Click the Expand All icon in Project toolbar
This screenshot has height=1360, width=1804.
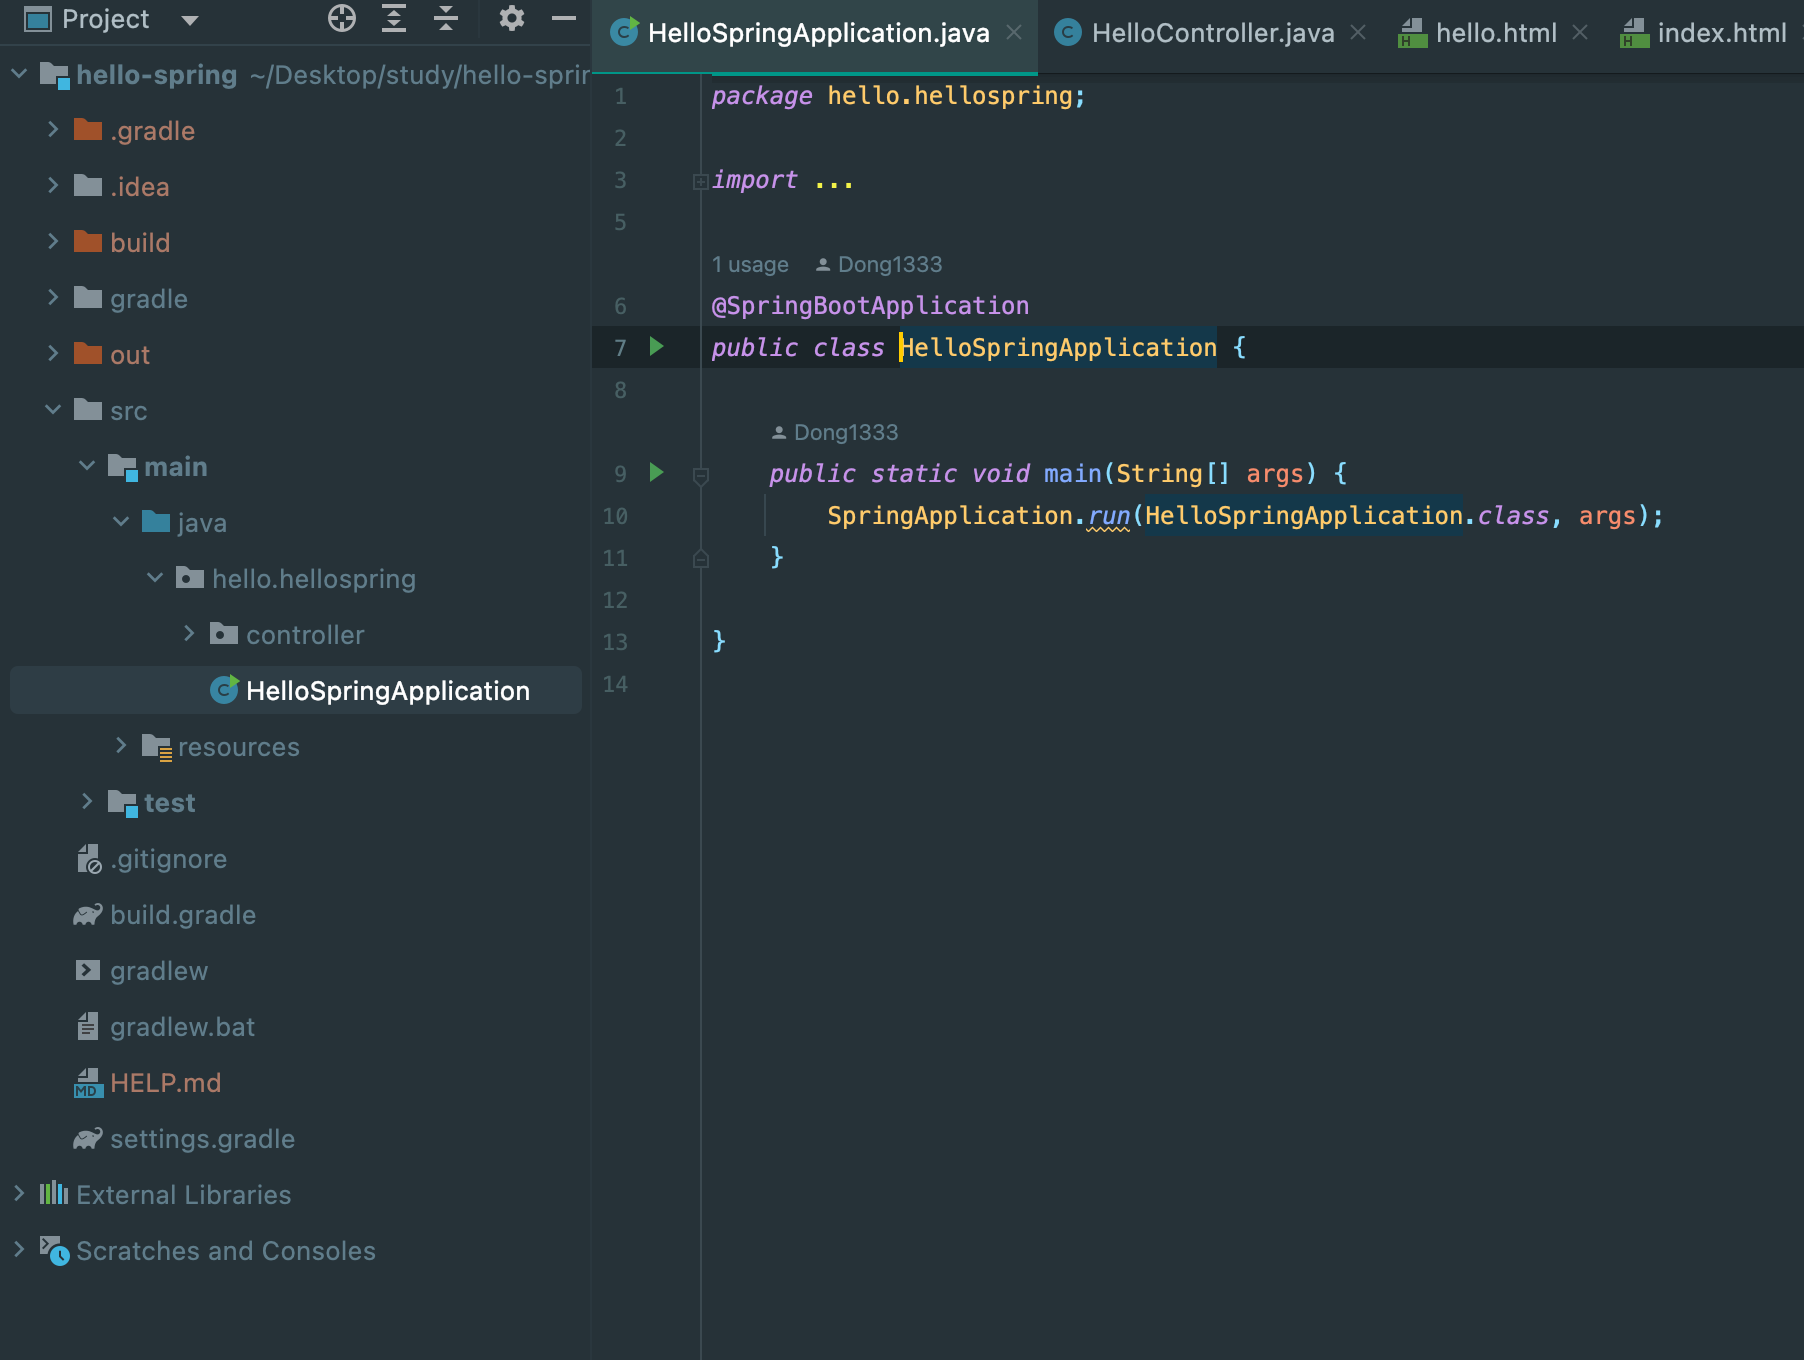(x=394, y=18)
